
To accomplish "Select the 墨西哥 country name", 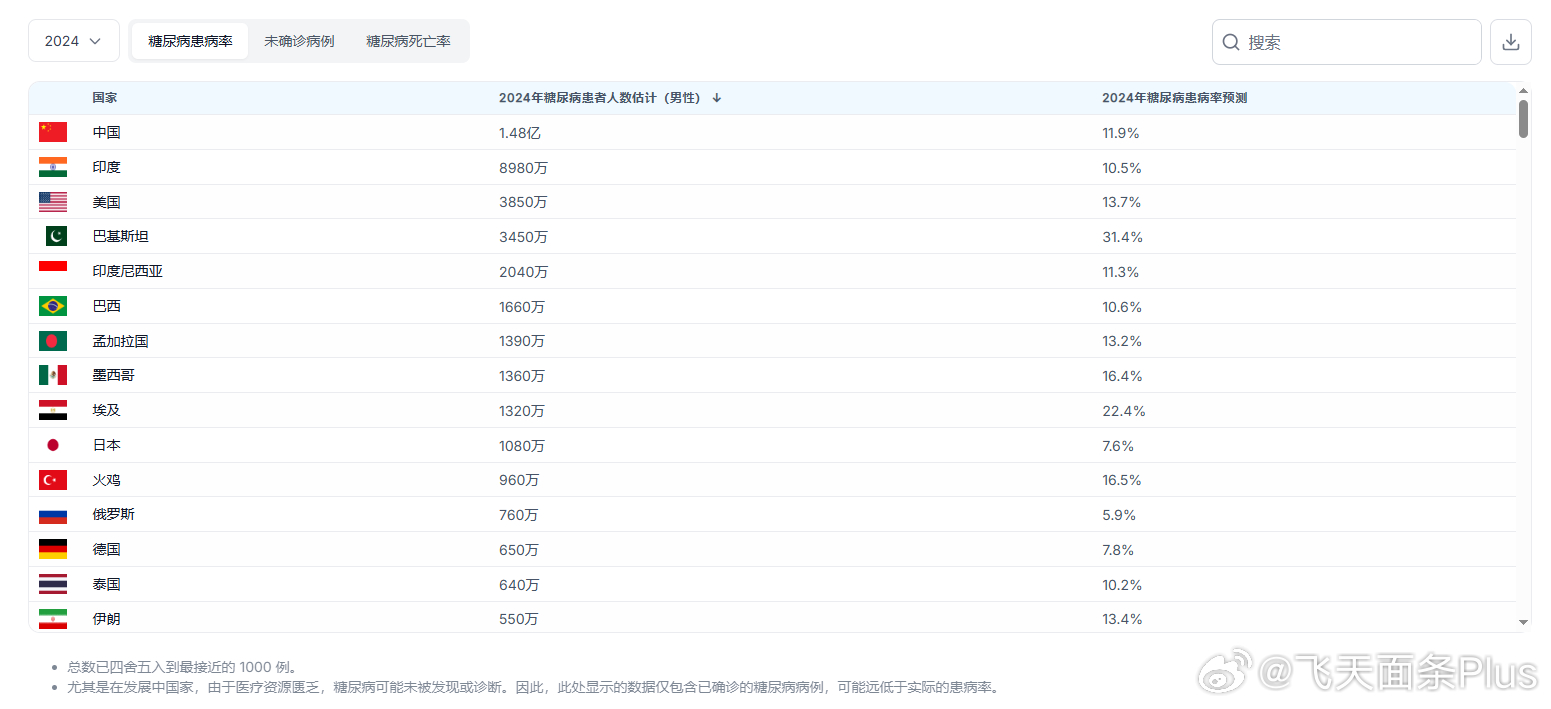I will [x=113, y=375].
